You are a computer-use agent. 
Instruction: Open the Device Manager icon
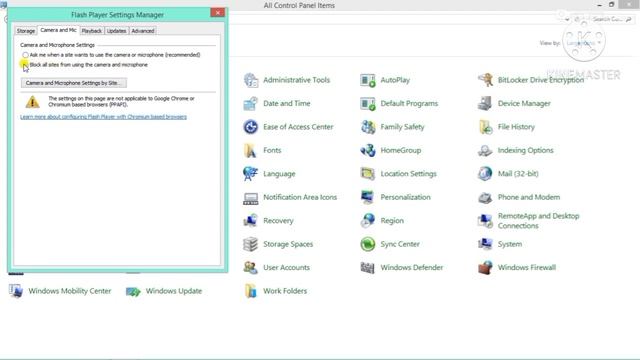(485, 104)
